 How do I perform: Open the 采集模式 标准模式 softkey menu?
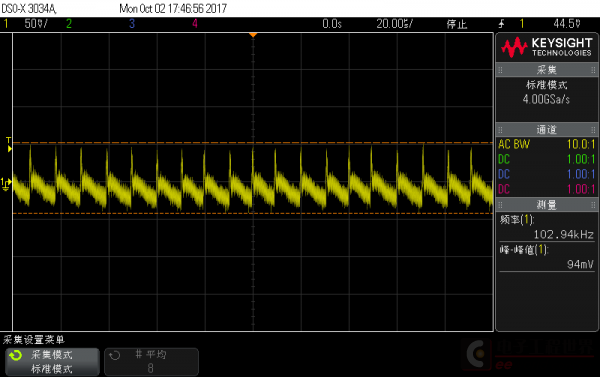click(x=52, y=362)
